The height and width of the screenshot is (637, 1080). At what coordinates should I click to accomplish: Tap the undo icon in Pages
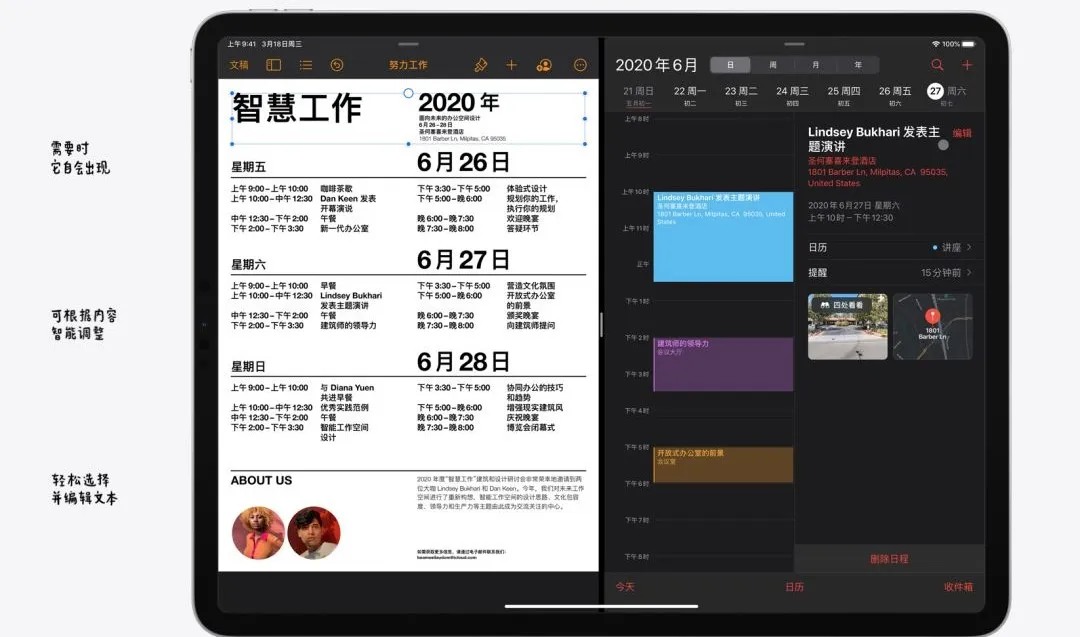click(x=337, y=64)
